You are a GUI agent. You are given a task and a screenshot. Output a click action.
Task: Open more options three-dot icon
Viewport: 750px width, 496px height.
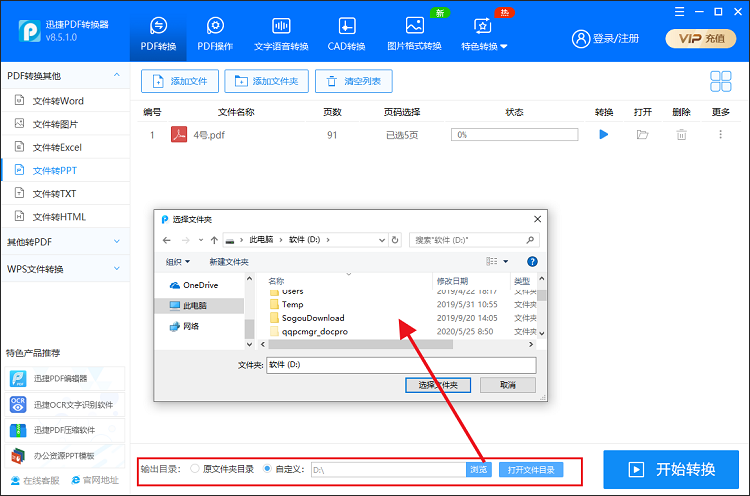coord(720,135)
